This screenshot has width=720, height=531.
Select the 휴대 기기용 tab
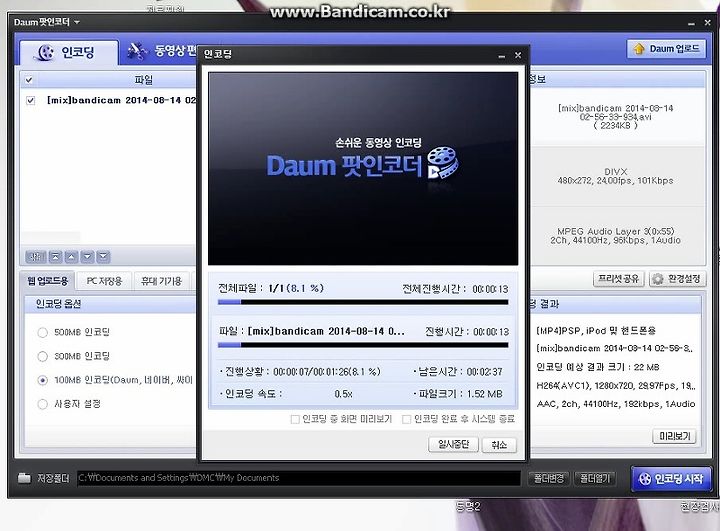pyautogui.click(x=161, y=281)
